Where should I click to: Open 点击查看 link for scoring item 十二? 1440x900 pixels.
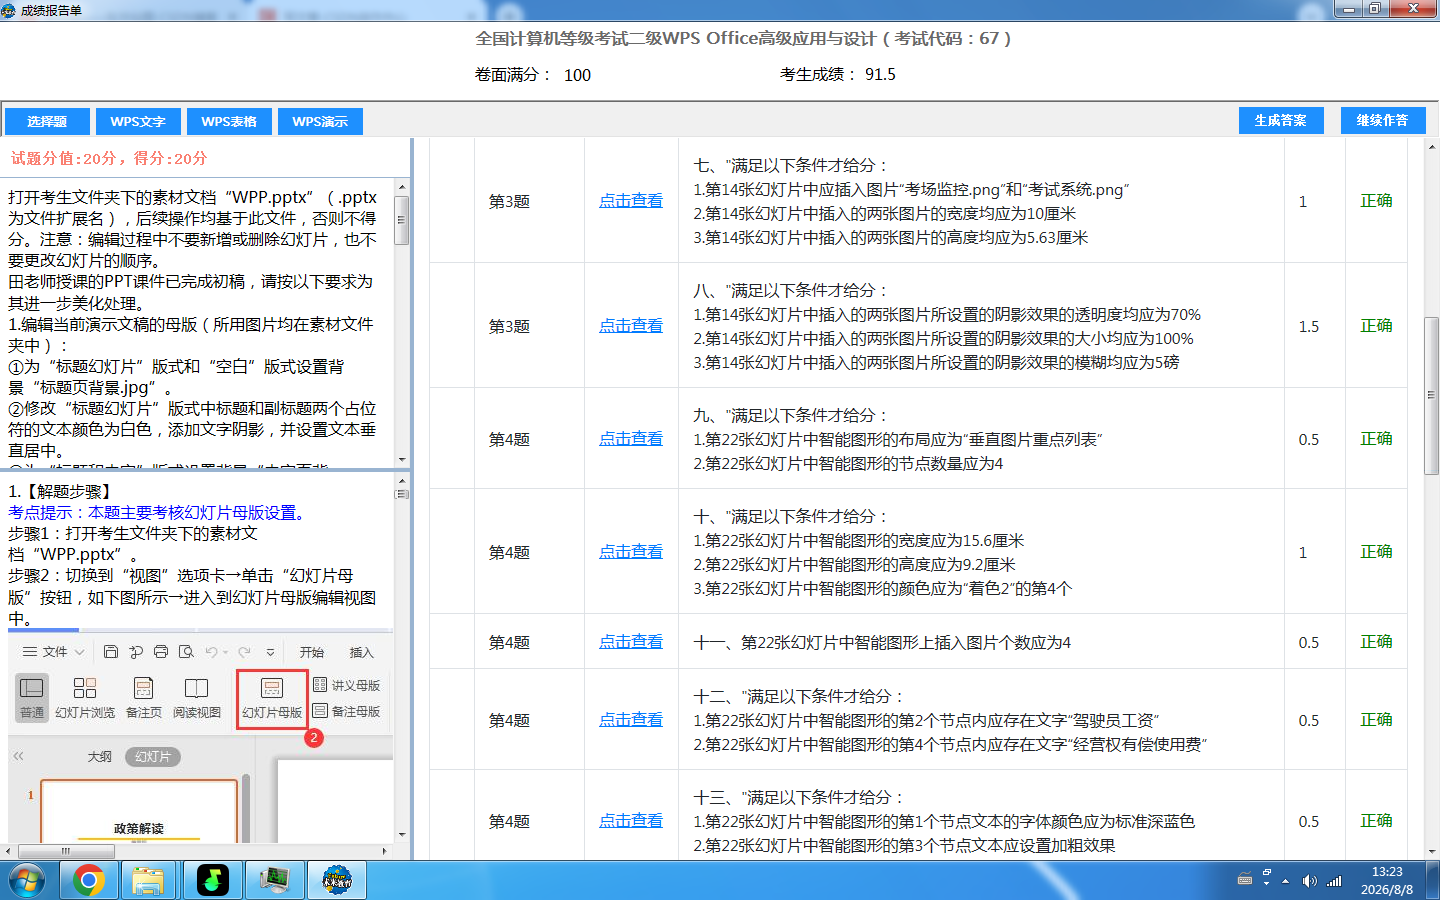631,720
